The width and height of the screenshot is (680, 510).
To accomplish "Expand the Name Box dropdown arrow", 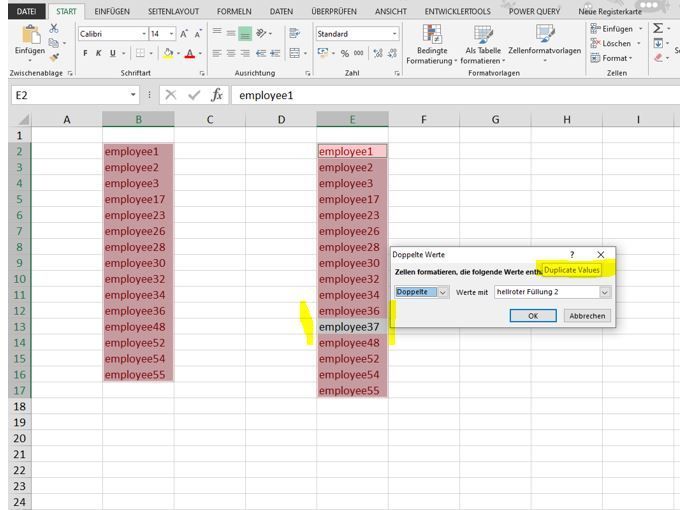I will click(133, 95).
